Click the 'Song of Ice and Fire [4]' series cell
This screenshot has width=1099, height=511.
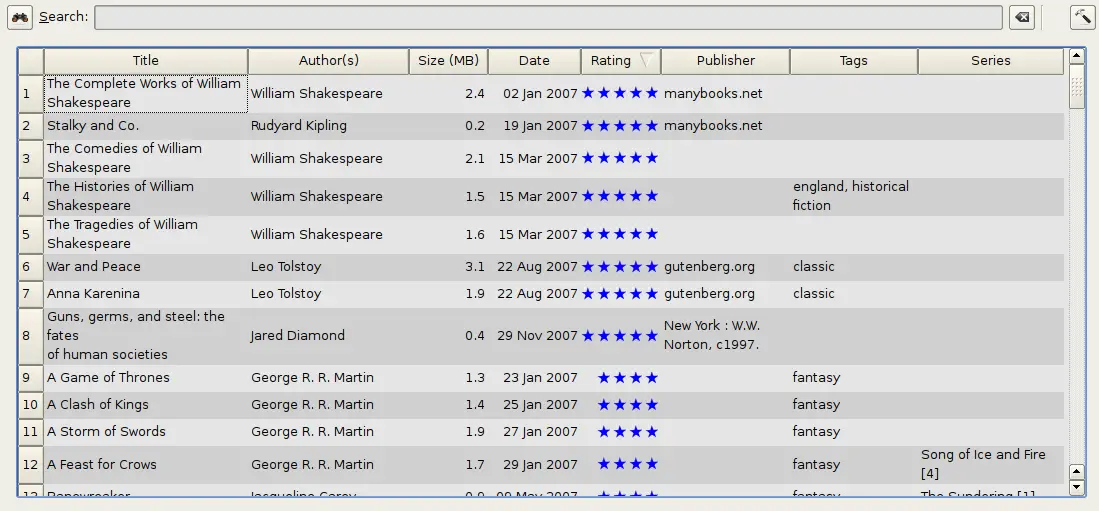[983, 465]
